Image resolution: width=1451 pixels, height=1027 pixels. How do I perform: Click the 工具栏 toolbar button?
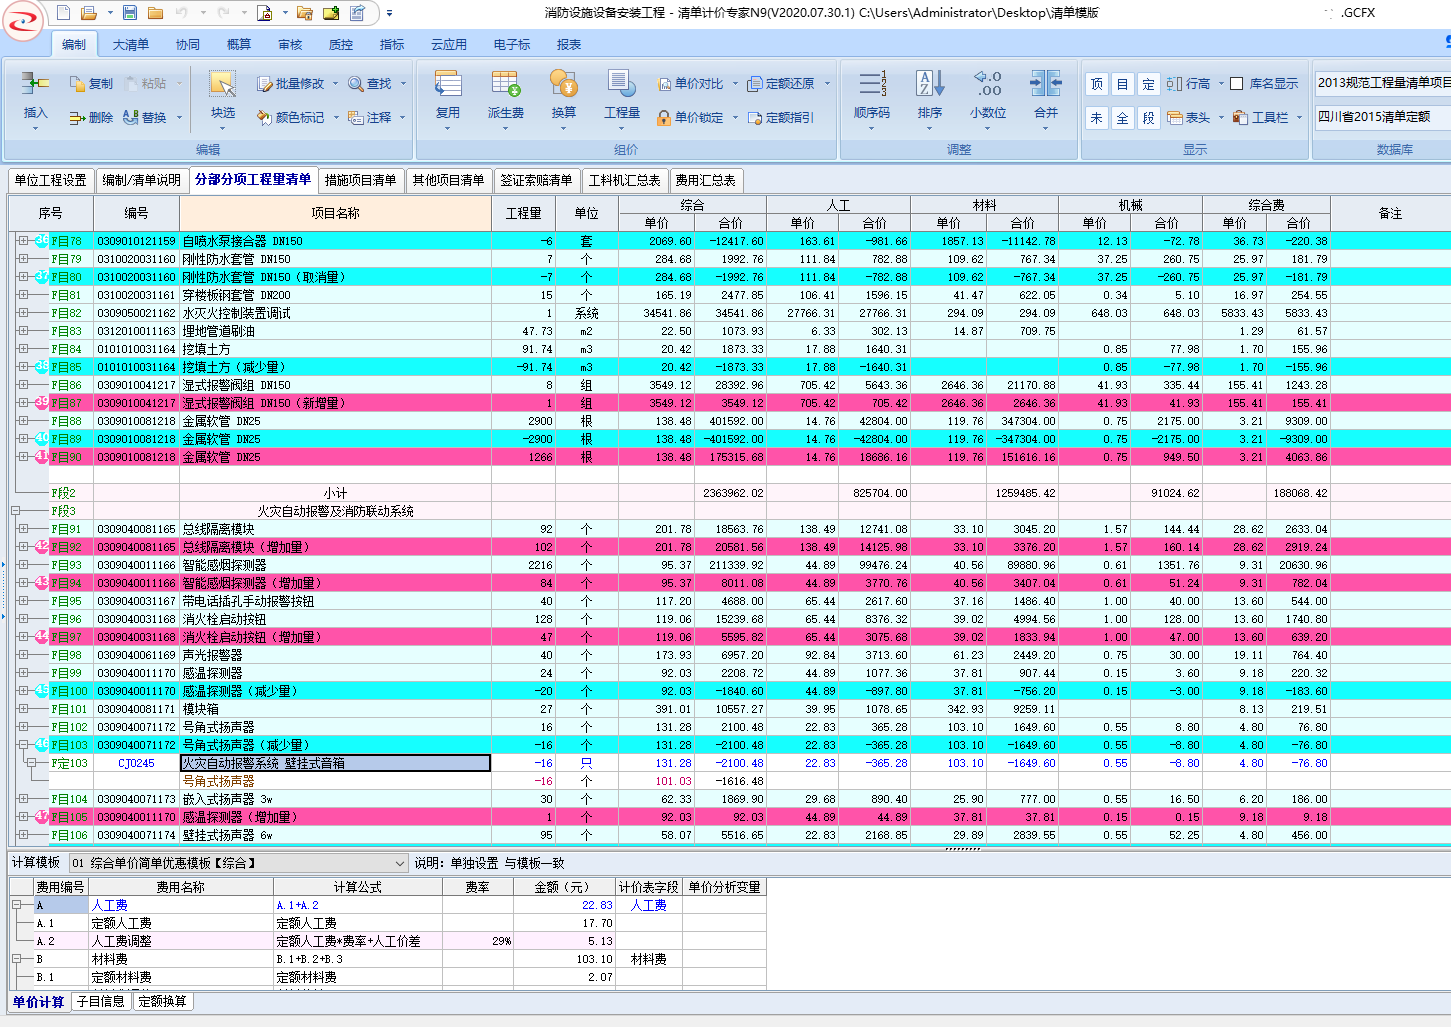1261,117
